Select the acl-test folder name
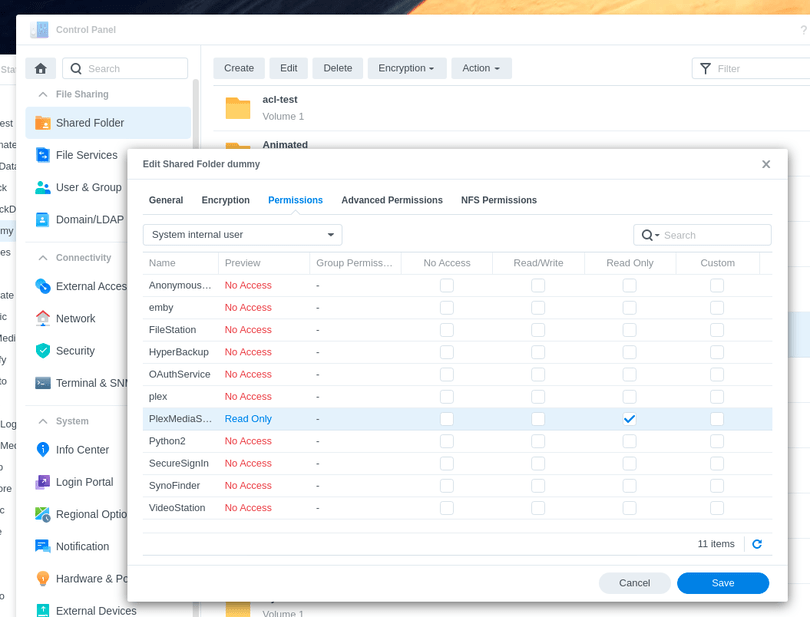Image resolution: width=810 pixels, height=617 pixels. point(279,100)
